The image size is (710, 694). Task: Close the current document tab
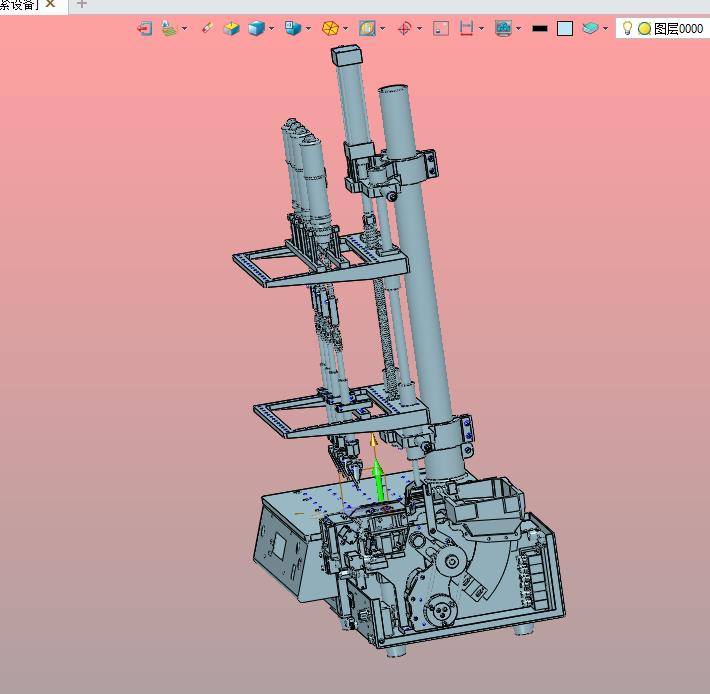pyautogui.click(x=51, y=4)
